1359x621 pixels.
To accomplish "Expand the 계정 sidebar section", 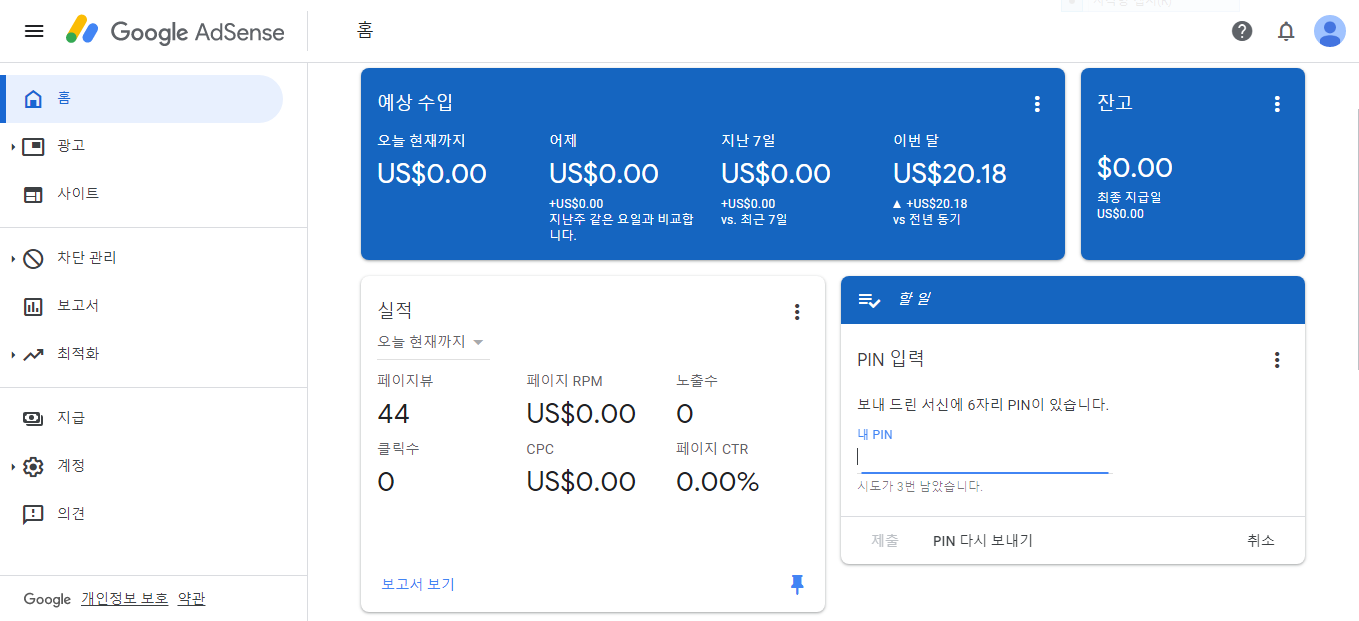I will pos(13,467).
